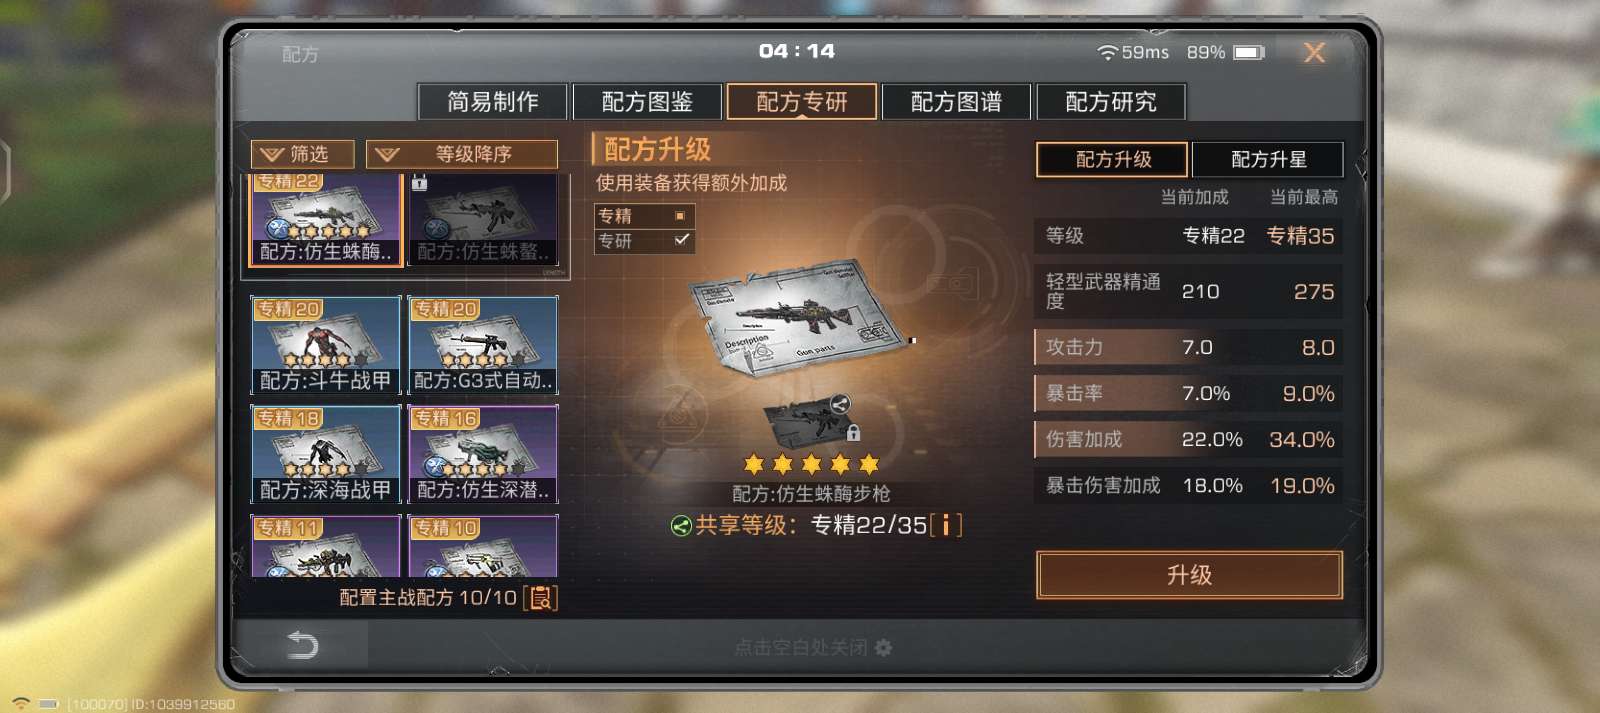Expand the 筛选 filter dropdown
Viewport: 1600px width, 713px height.
[x=303, y=154]
